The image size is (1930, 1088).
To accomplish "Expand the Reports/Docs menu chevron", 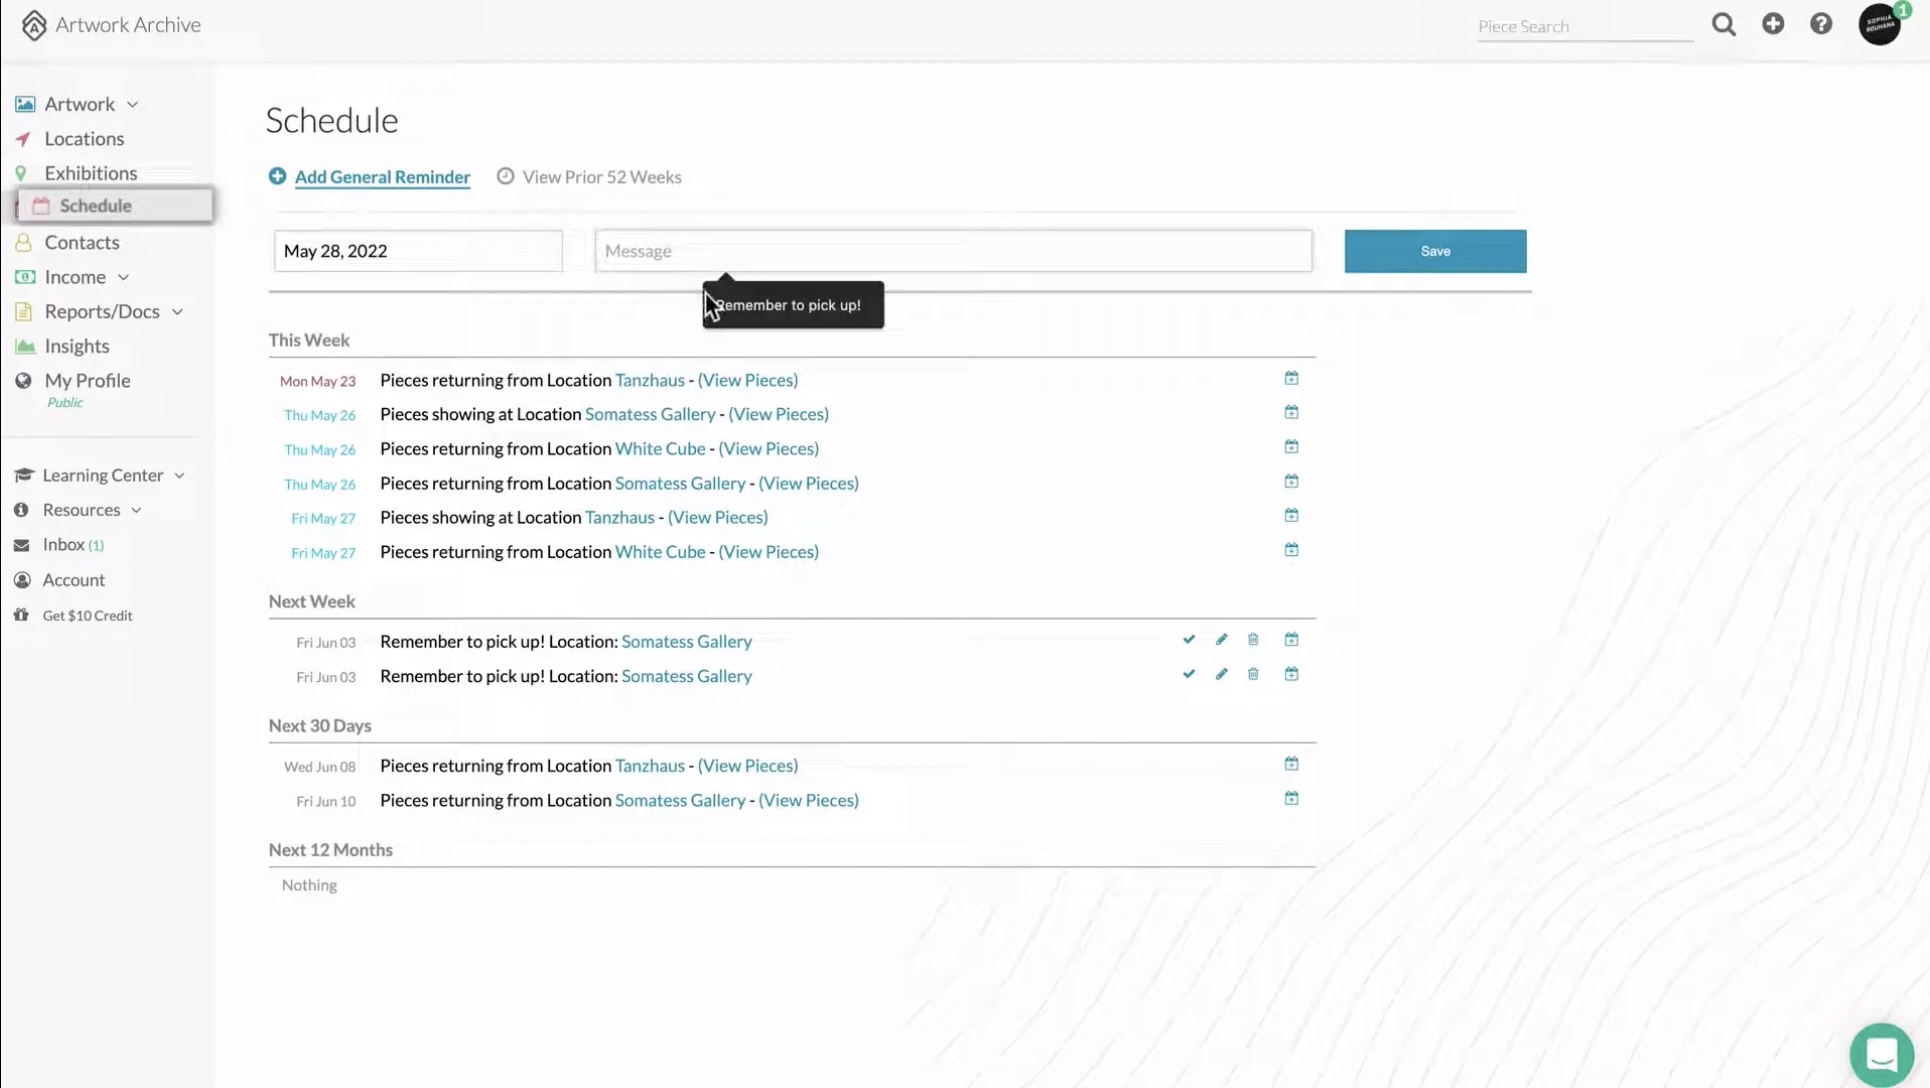I will [x=177, y=312].
